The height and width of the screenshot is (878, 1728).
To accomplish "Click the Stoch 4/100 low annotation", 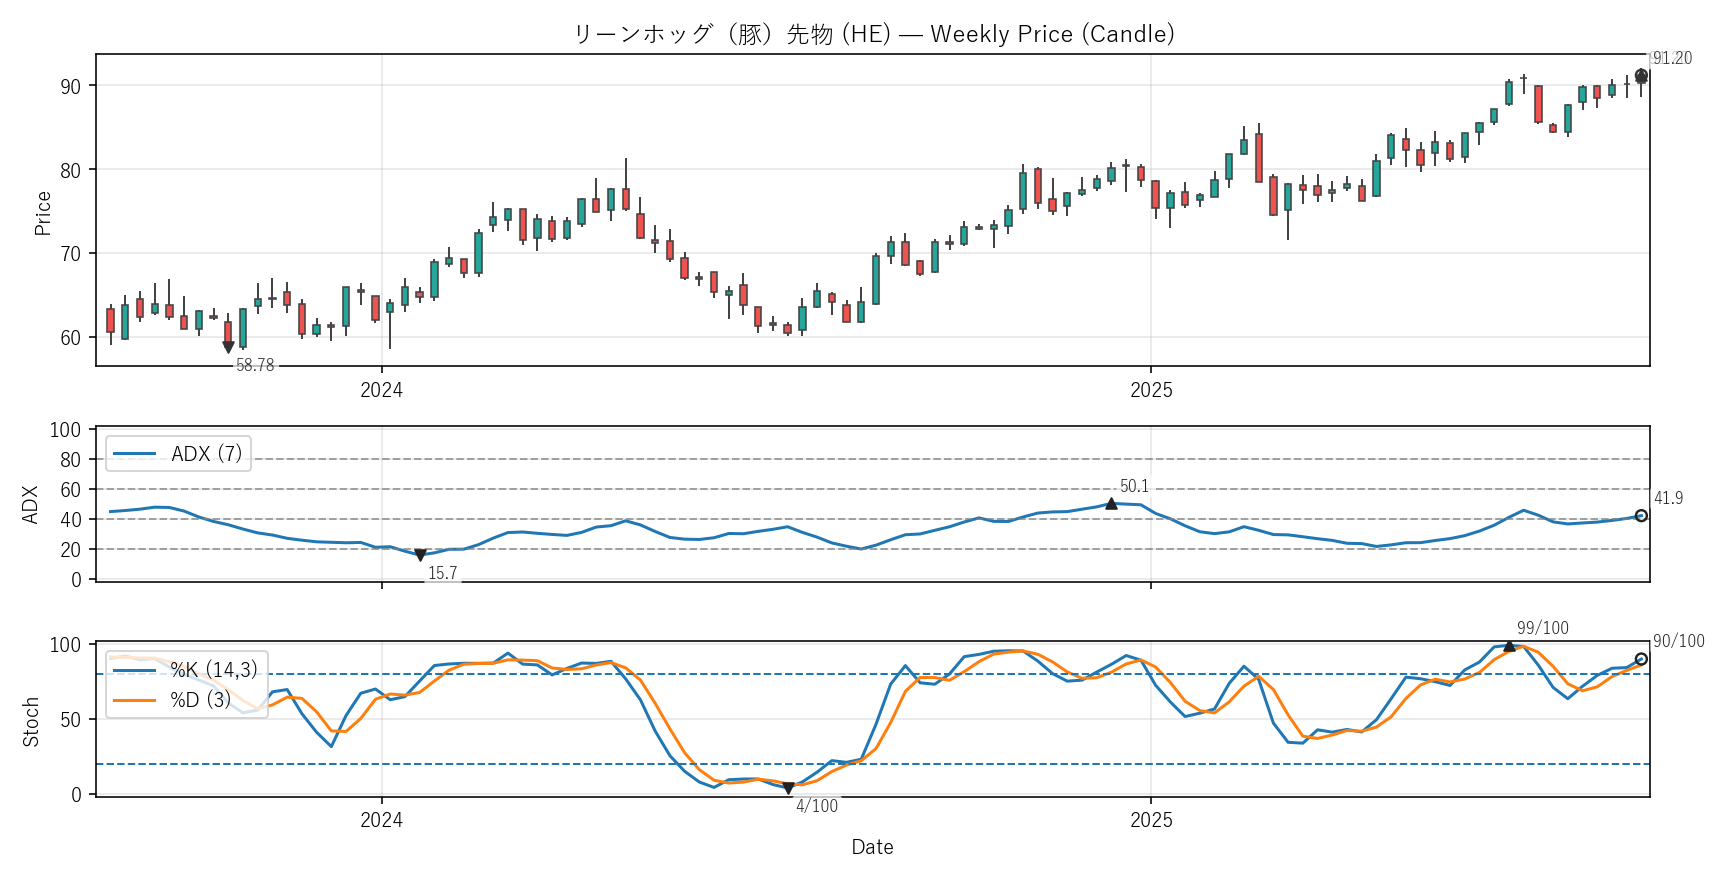I will [x=817, y=806].
